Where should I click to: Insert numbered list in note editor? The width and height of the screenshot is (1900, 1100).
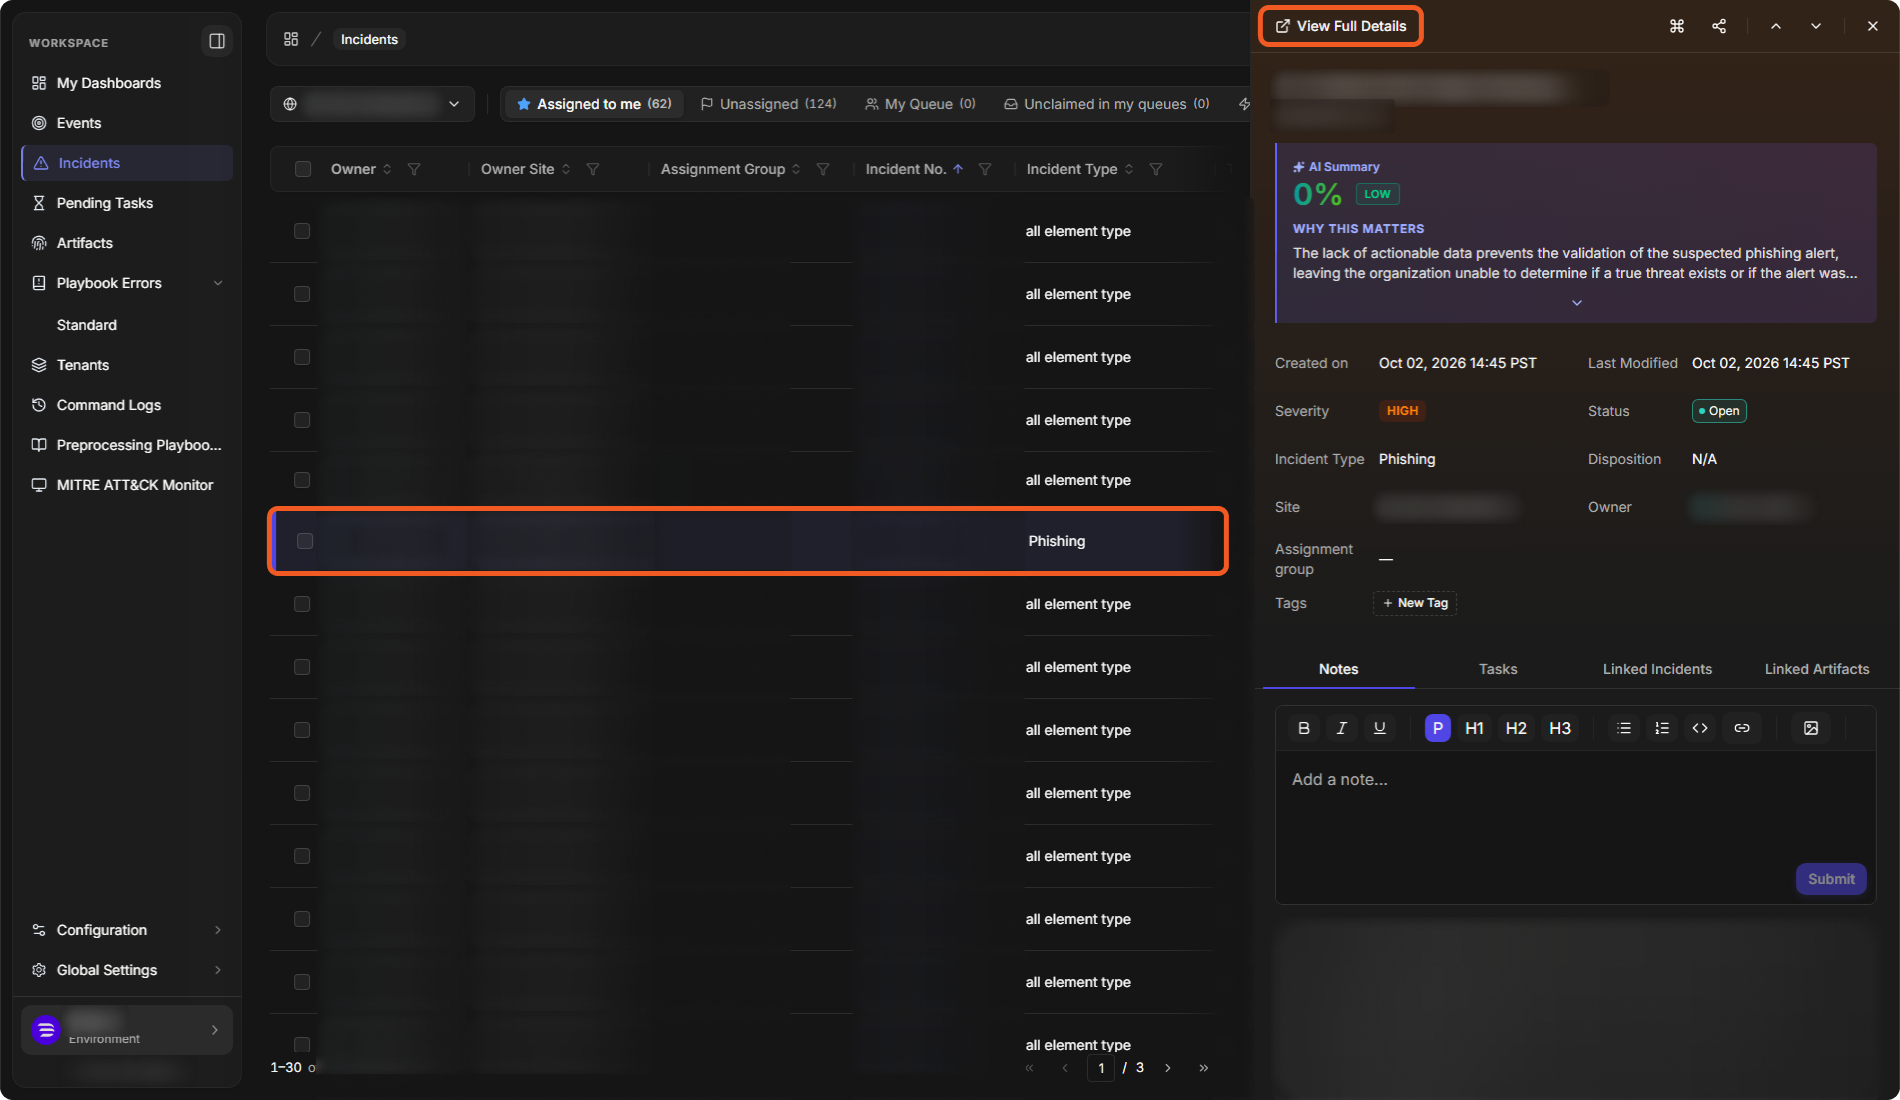point(1662,728)
